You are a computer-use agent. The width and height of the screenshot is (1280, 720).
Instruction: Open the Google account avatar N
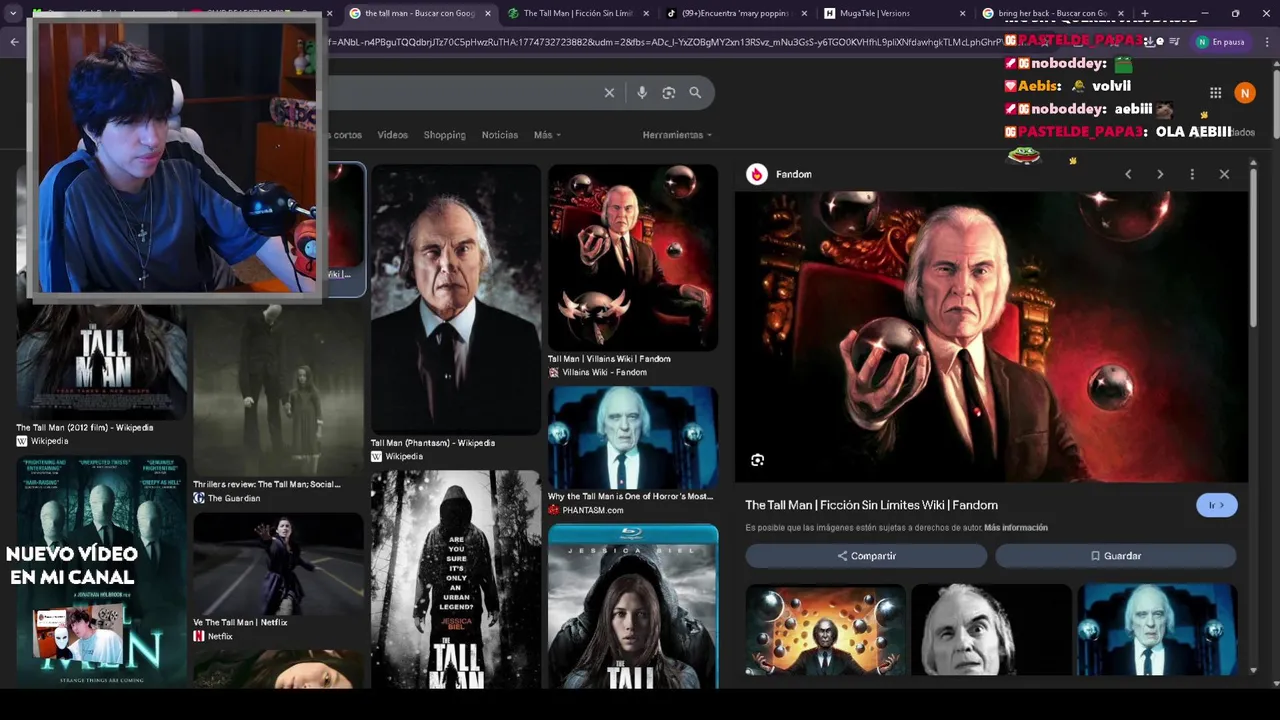tap(1245, 93)
